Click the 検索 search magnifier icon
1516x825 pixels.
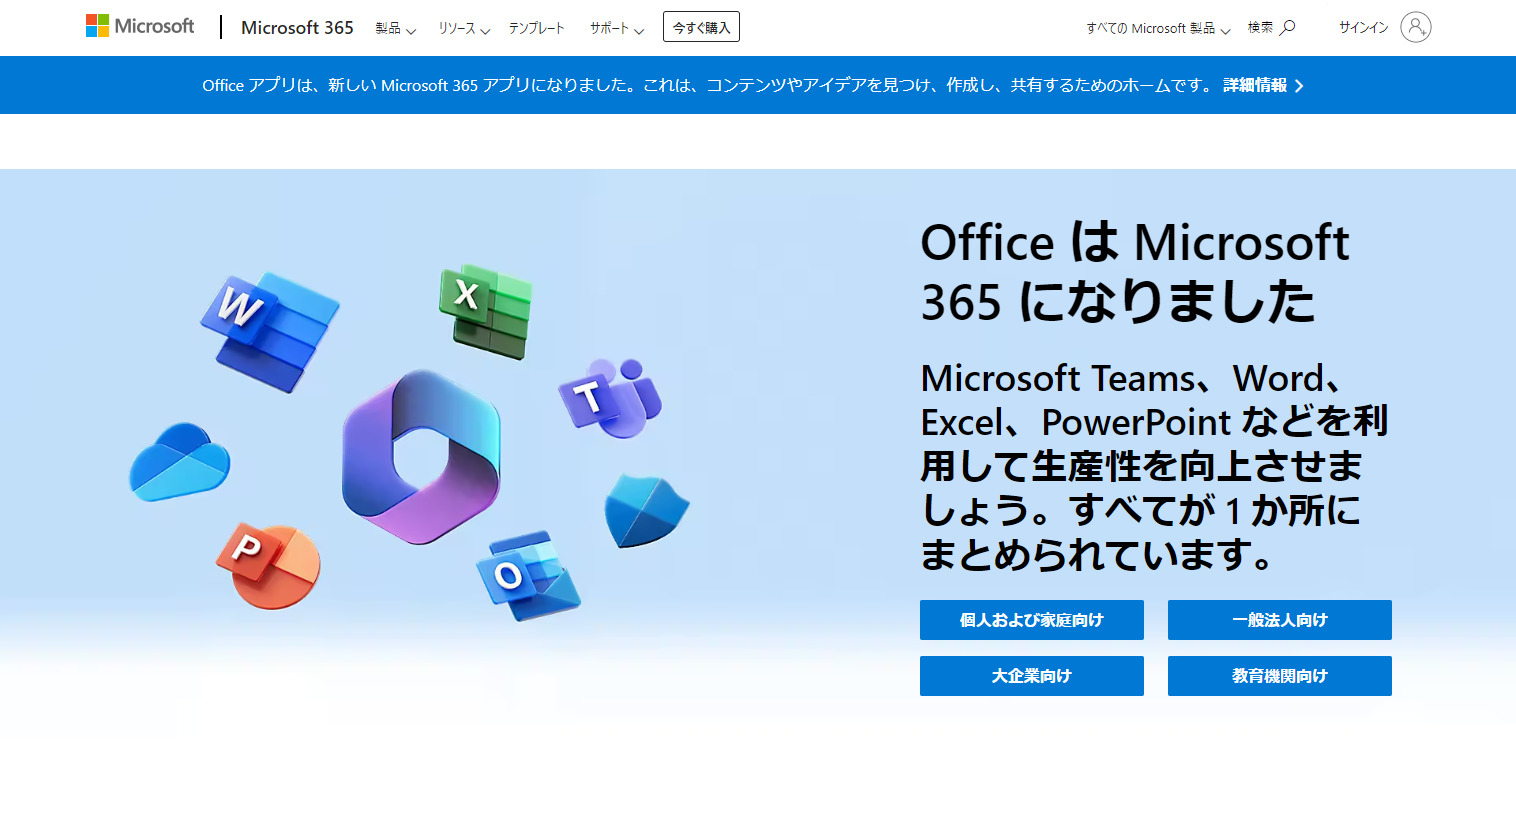click(x=1288, y=27)
